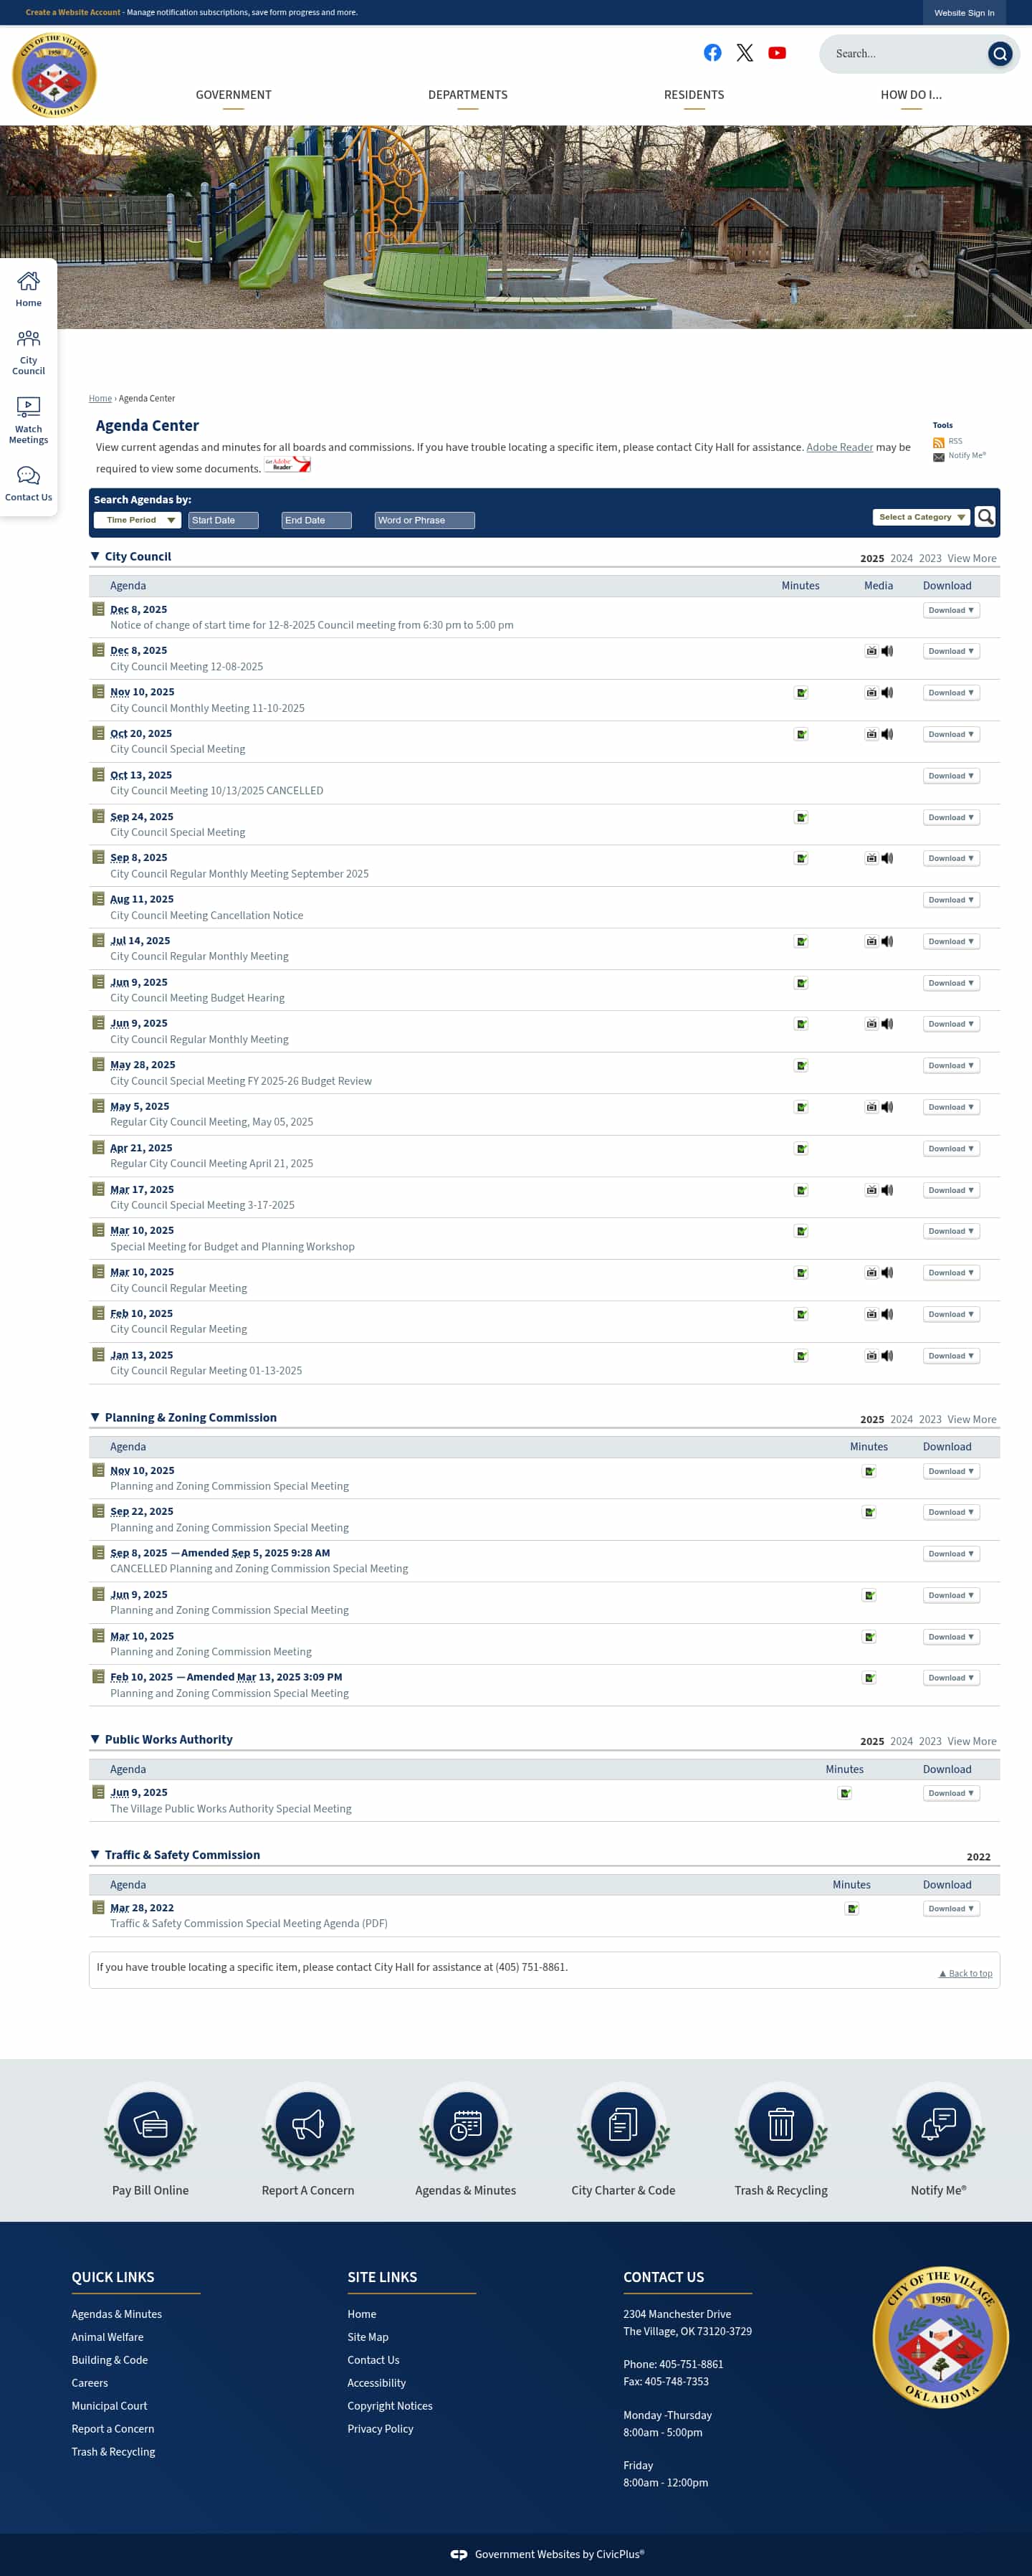Open minutes icon for Nov 10 council meeting

(800, 692)
